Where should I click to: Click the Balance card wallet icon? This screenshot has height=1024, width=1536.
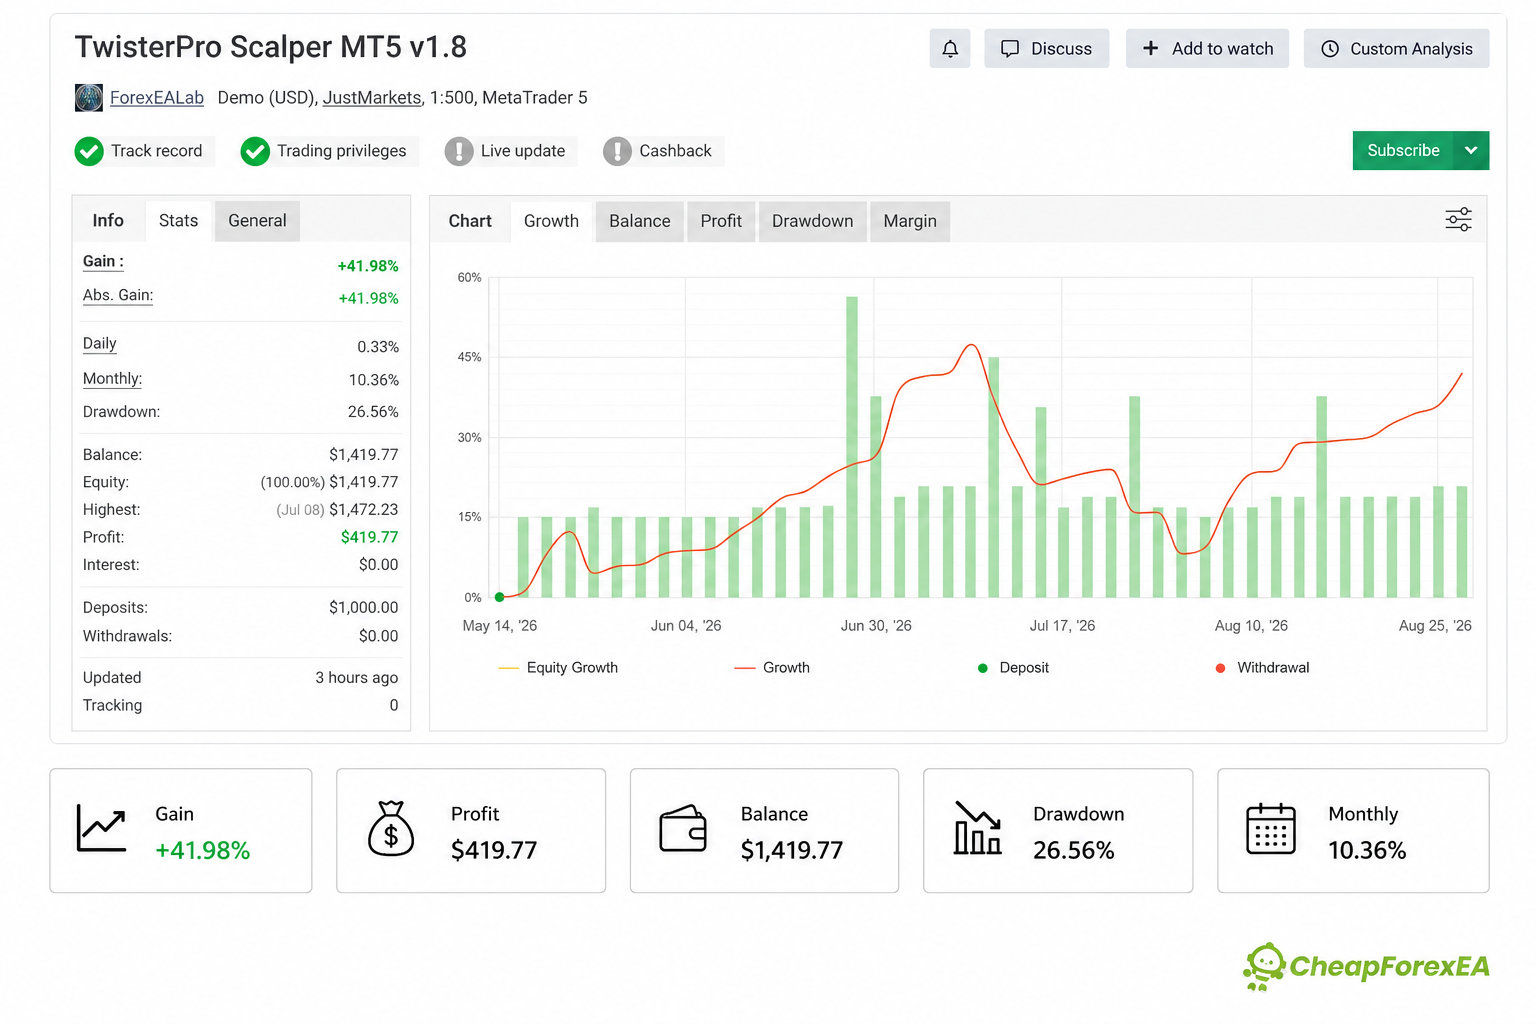click(683, 829)
